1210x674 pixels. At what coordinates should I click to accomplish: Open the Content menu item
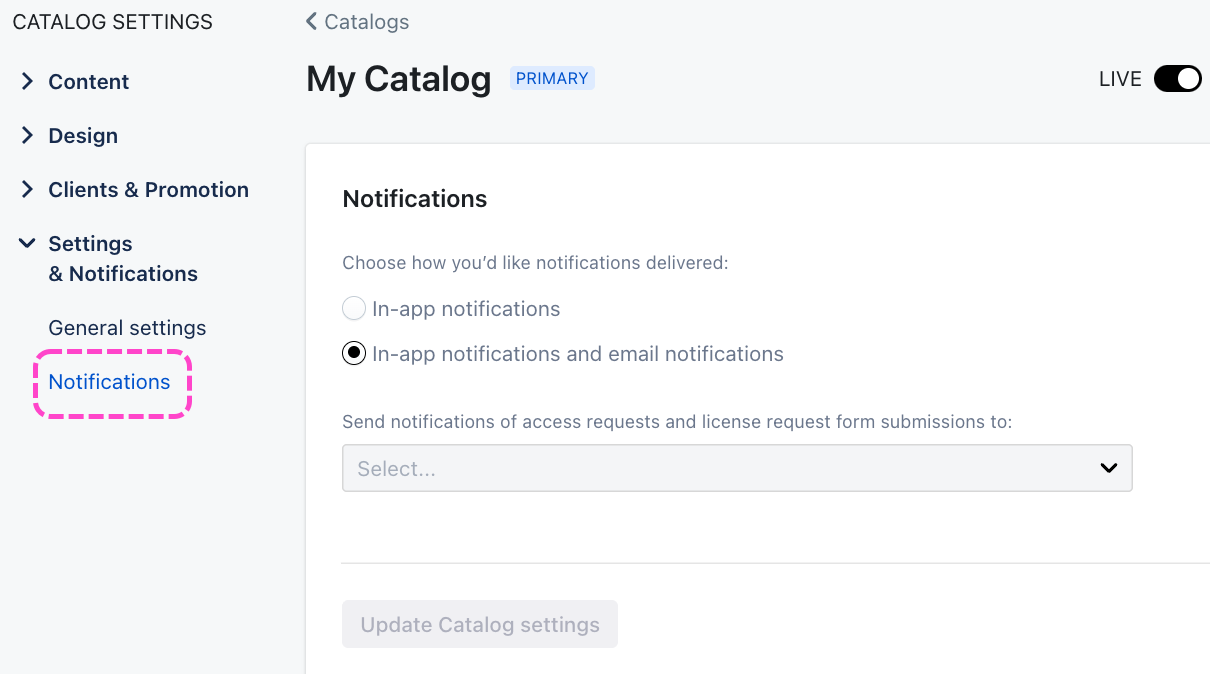[x=89, y=82]
